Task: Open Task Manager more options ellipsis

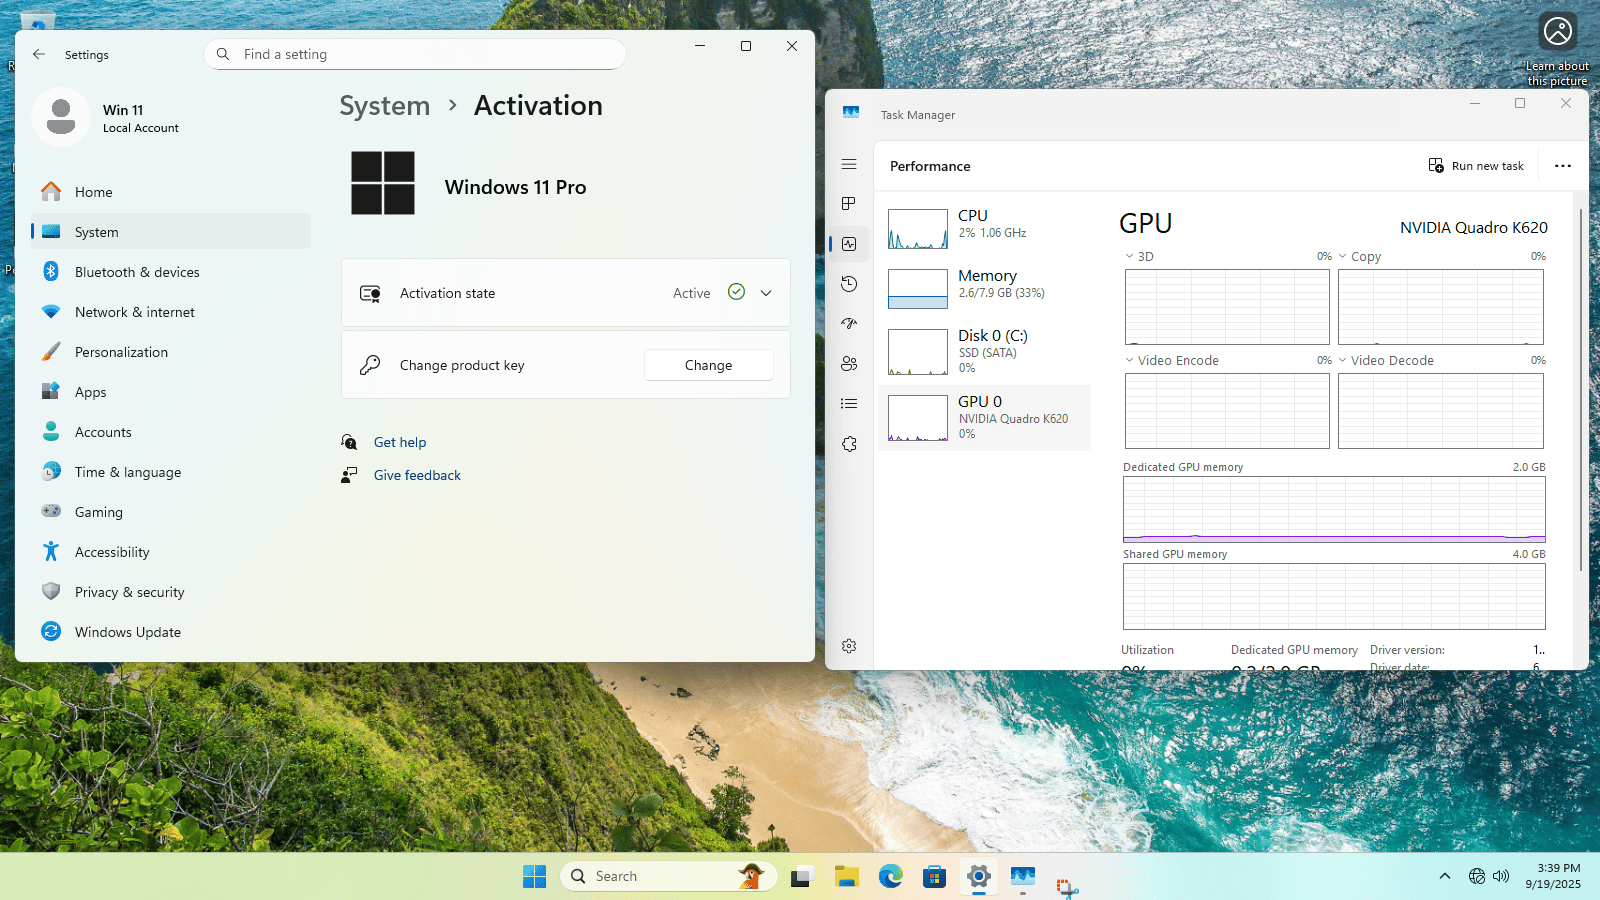Action: click(1563, 166)
